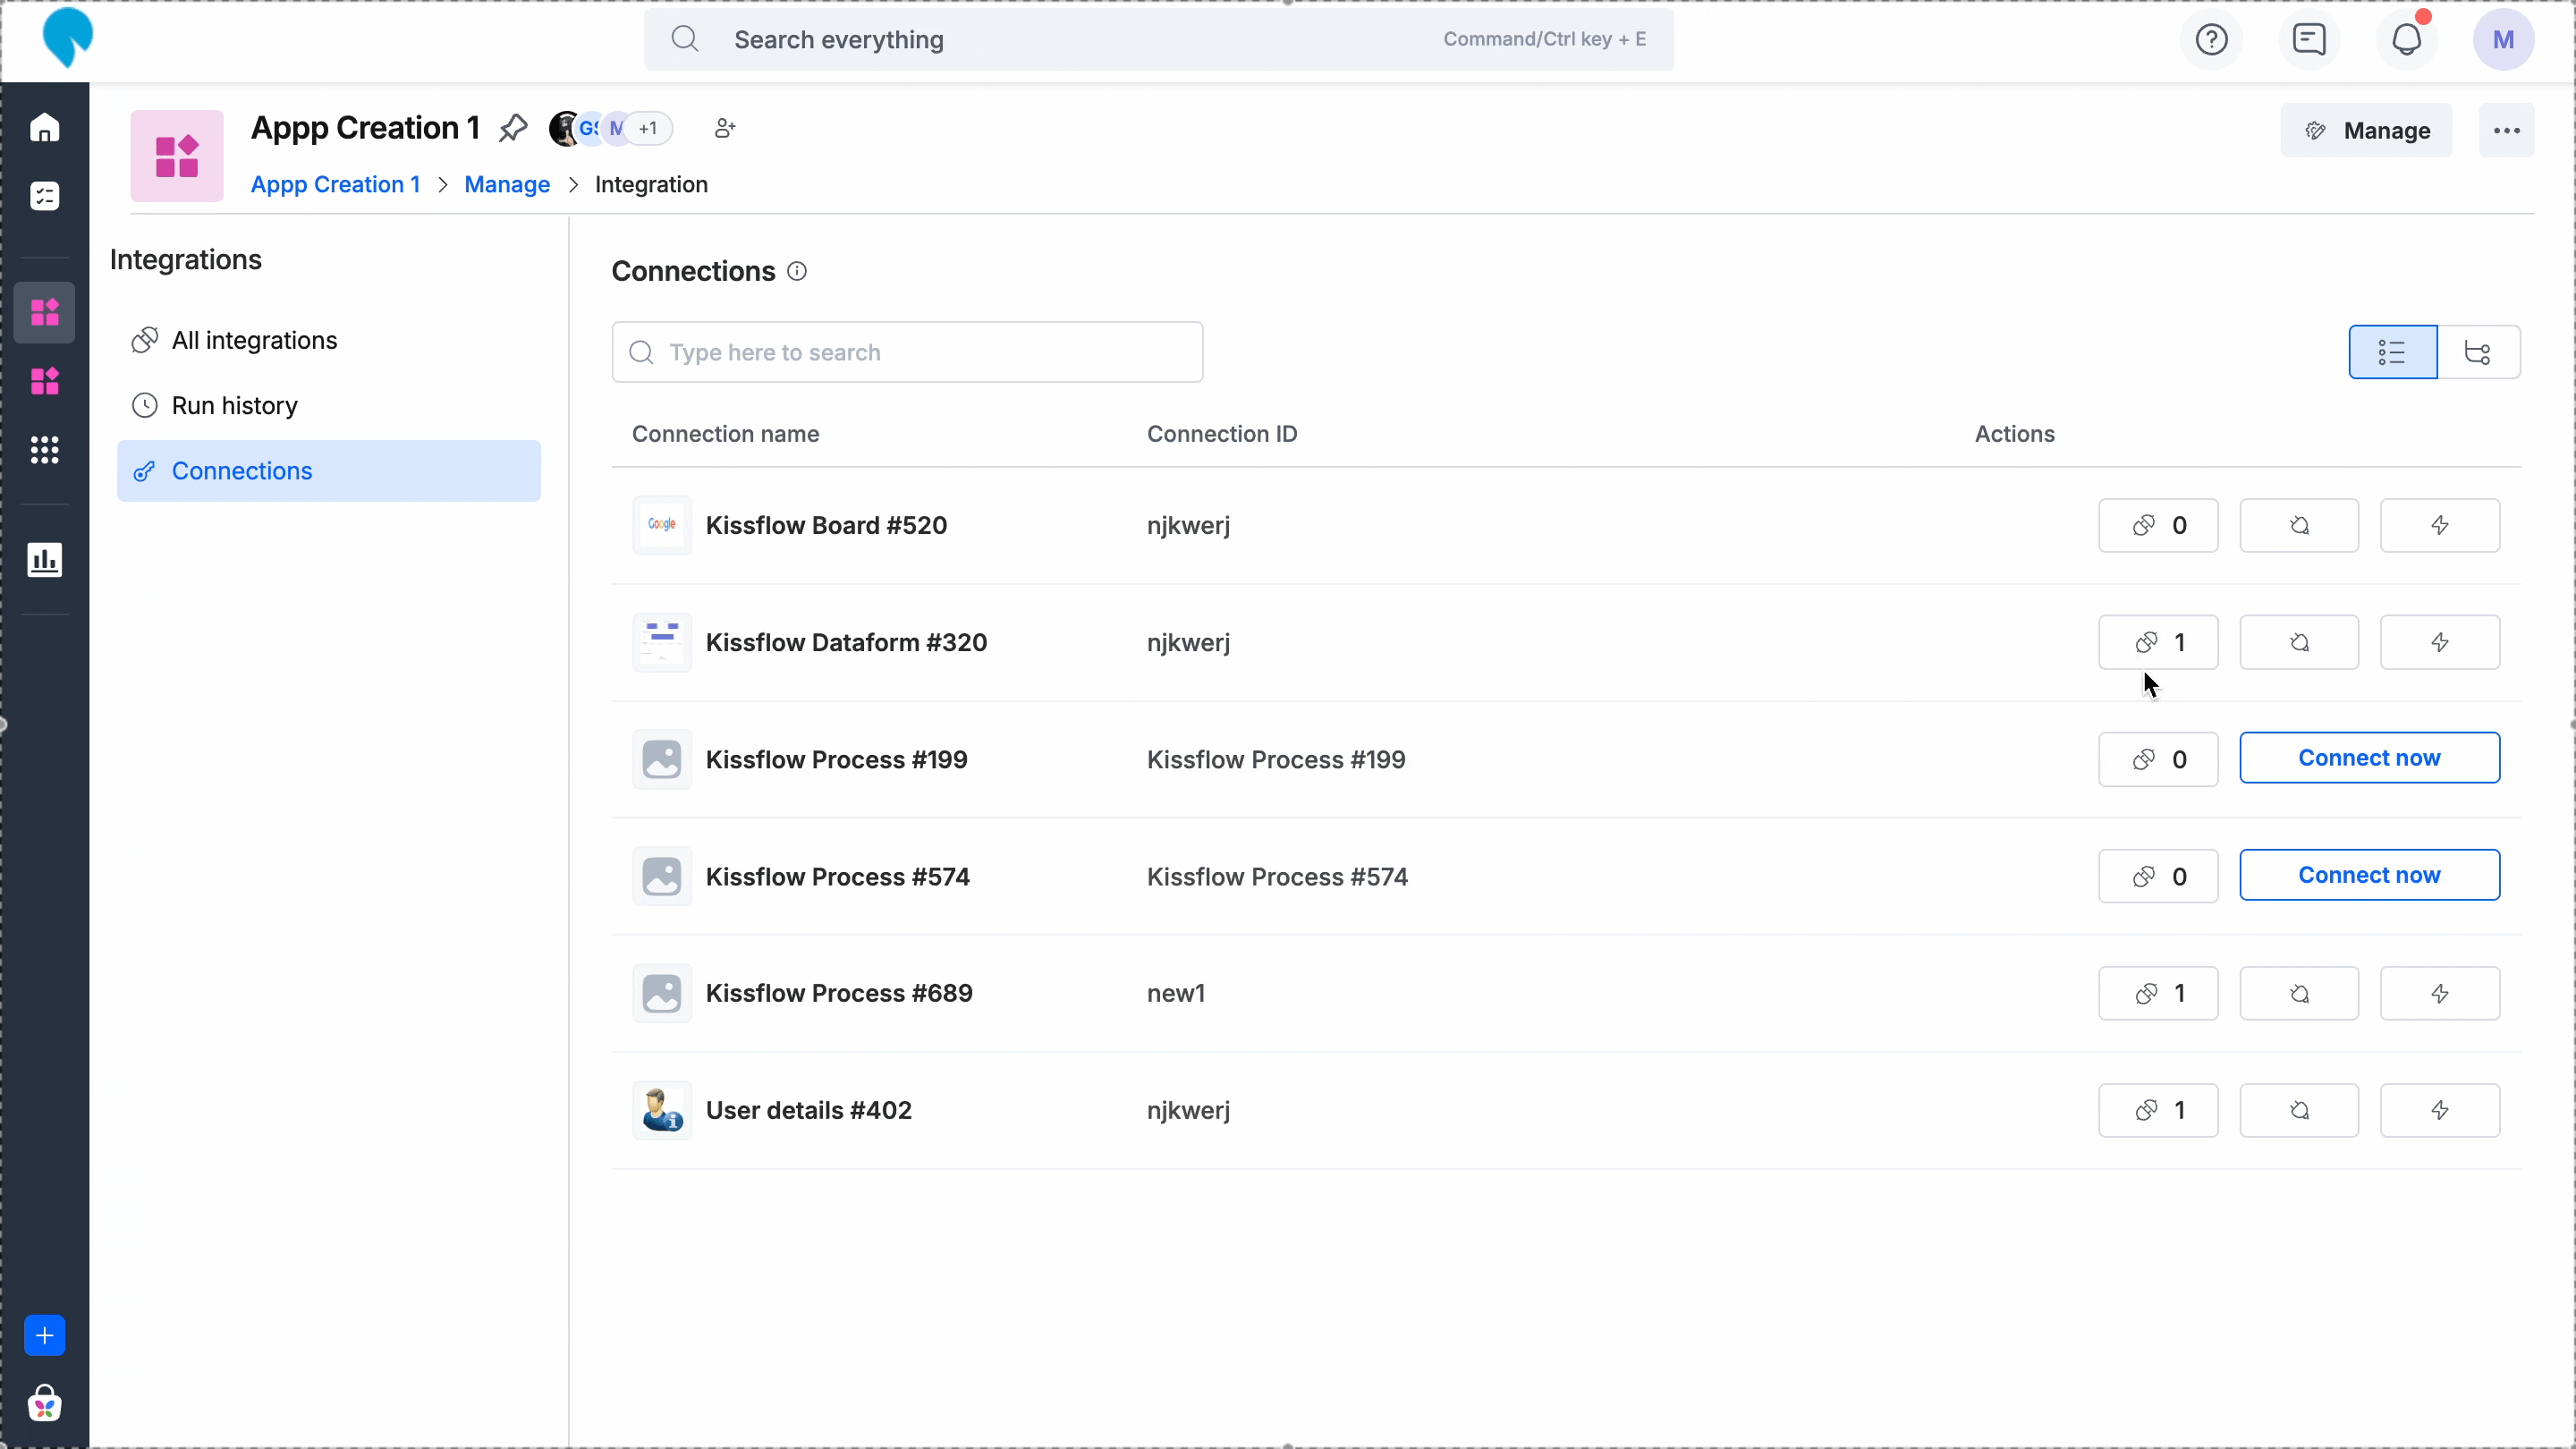Viewport: 2576px width, 1449px height.
Task: Click the new1 connection ID
Action: tap(1176, 993)
